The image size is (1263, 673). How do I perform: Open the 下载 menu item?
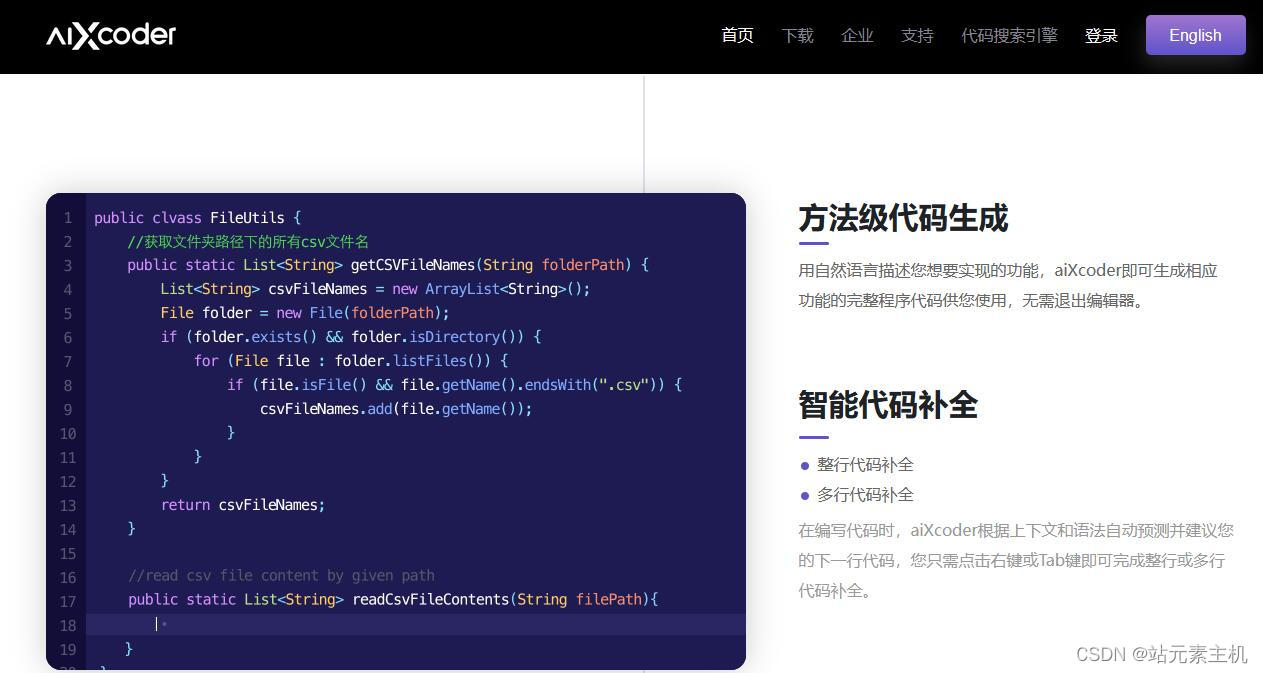click(797, 35)
